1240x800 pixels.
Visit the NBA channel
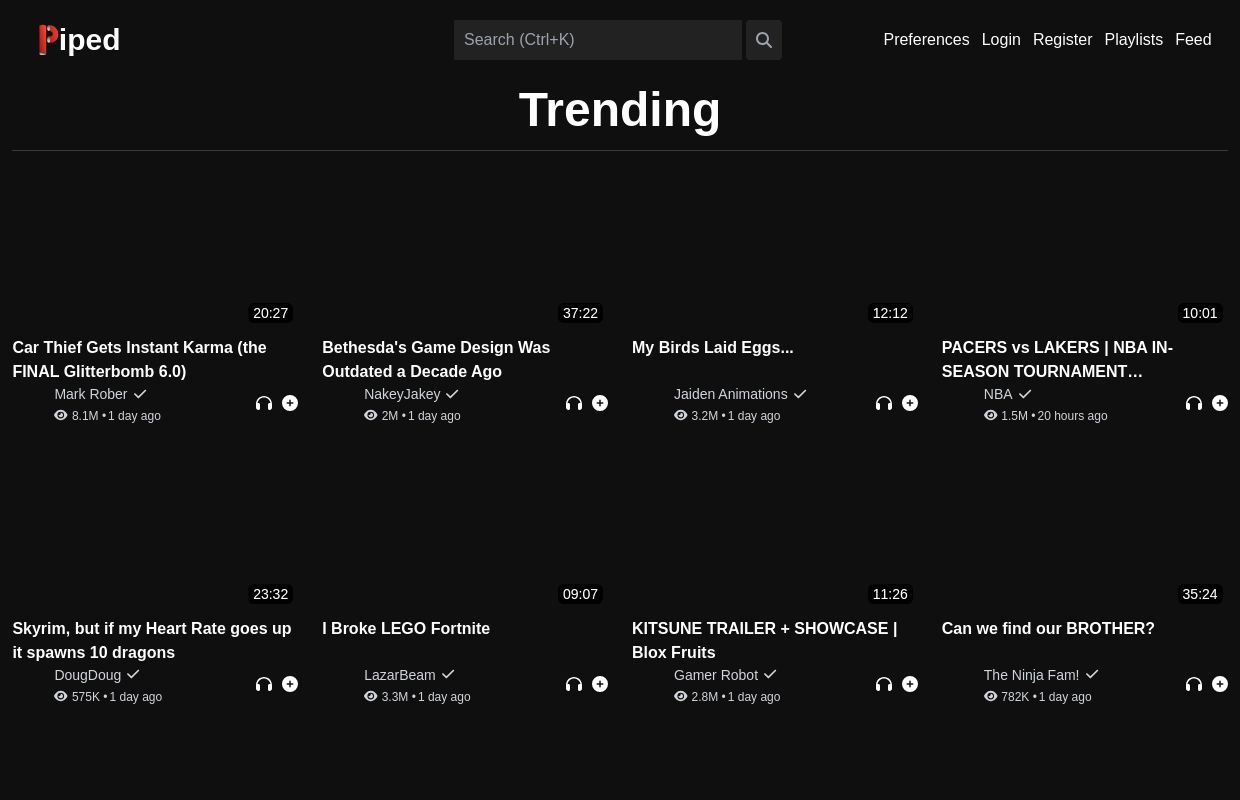[998, 394]
